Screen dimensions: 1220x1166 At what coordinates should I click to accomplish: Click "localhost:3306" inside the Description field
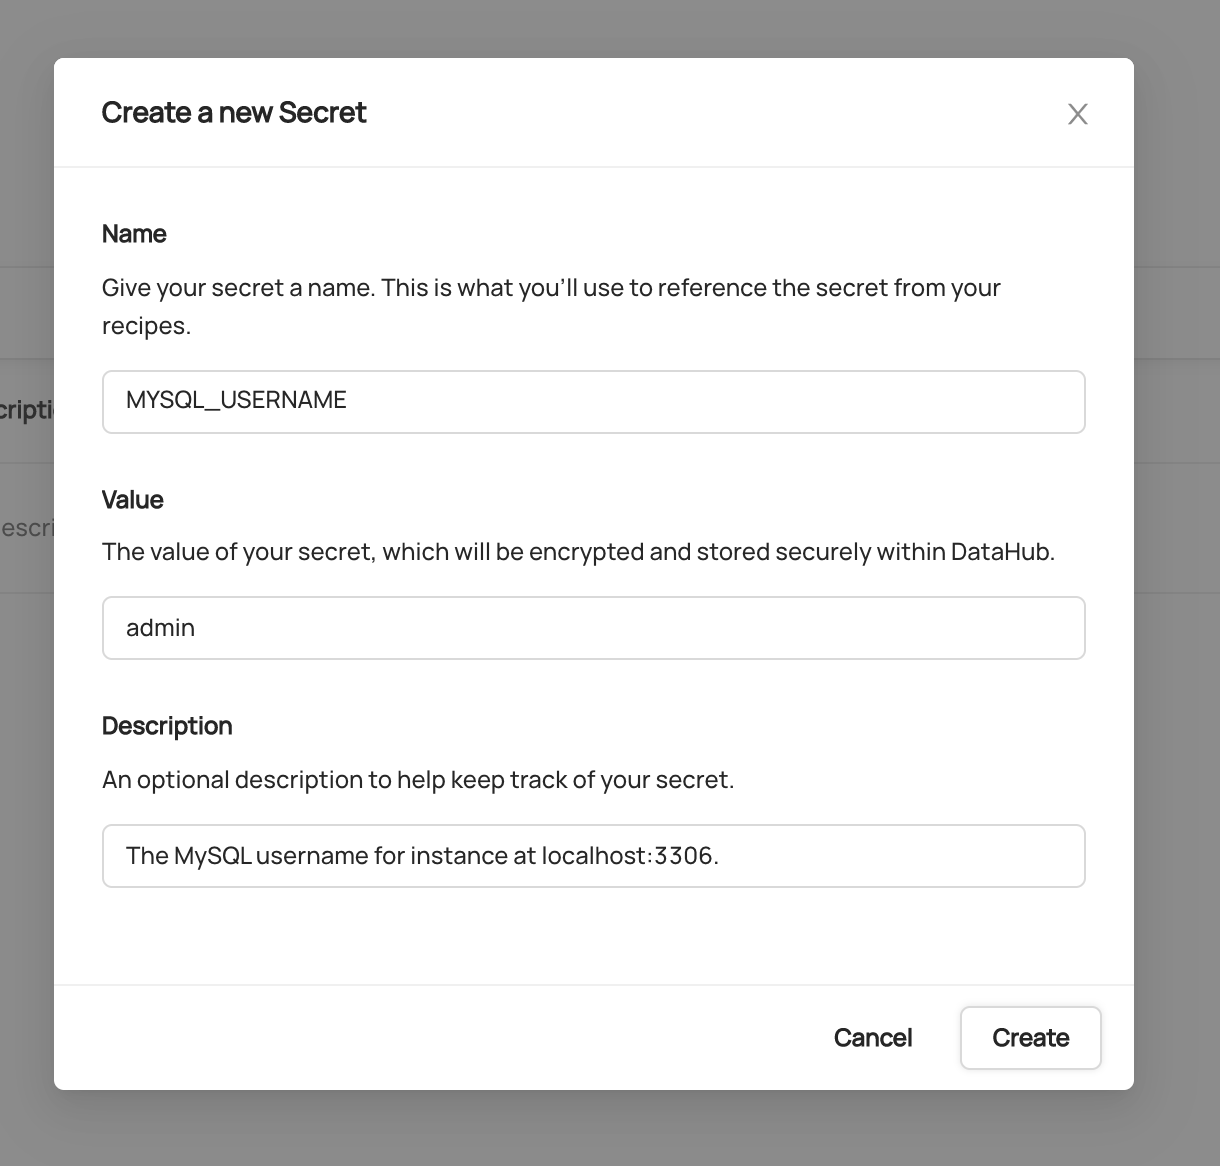click(627, 856)
